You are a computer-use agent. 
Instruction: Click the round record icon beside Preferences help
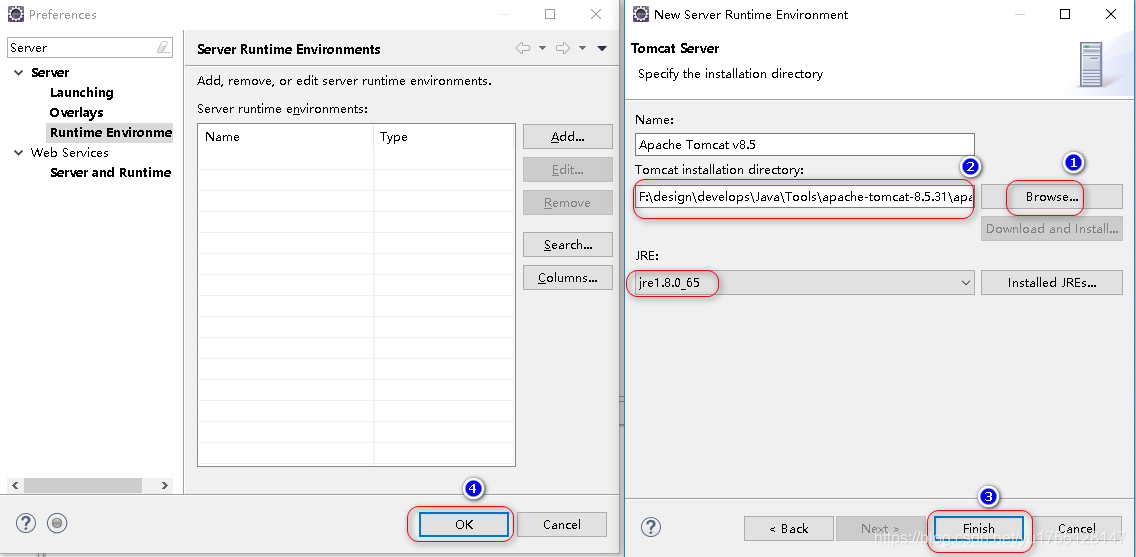57,523
